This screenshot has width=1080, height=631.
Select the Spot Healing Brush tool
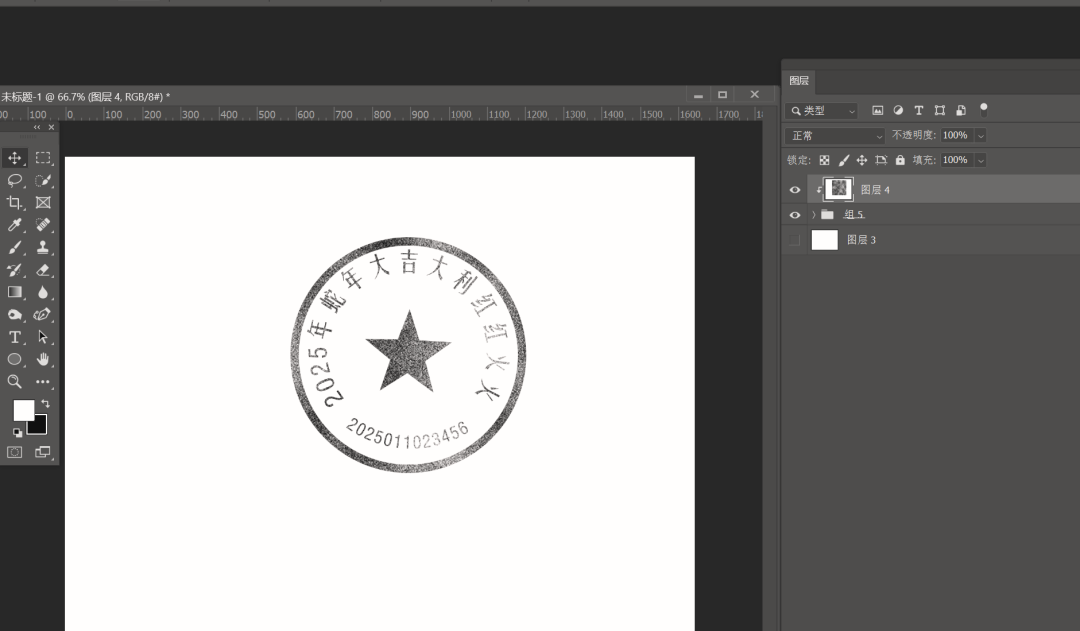click(x=43, y=225)
